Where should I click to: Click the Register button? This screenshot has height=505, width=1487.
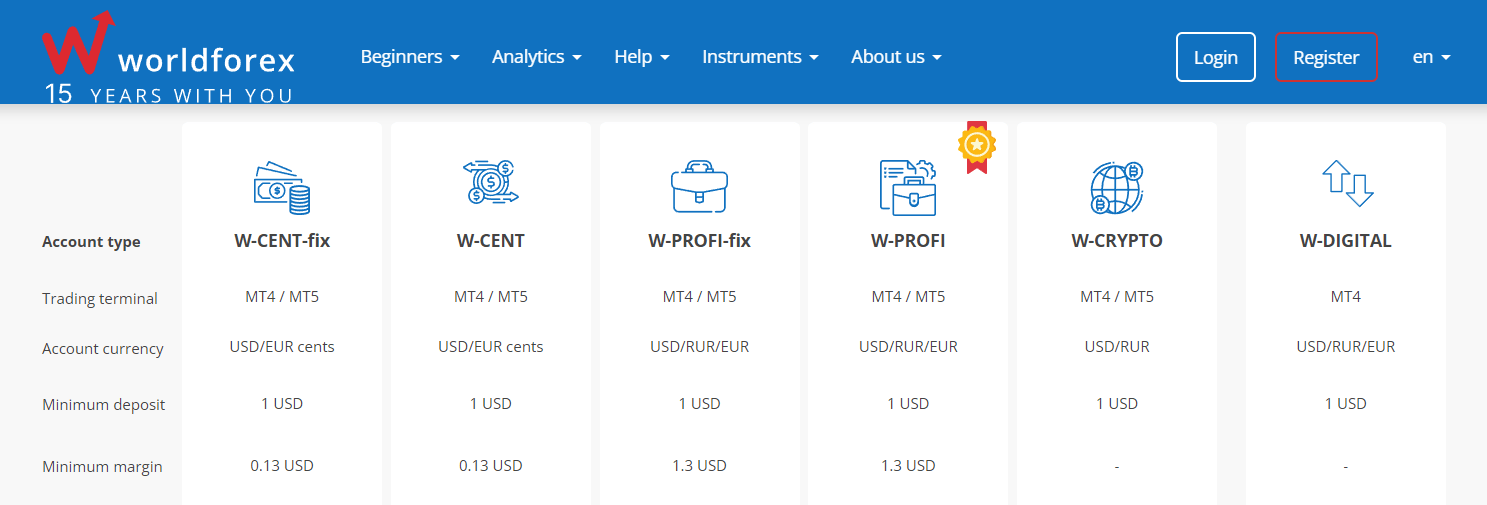(1326, 57)
